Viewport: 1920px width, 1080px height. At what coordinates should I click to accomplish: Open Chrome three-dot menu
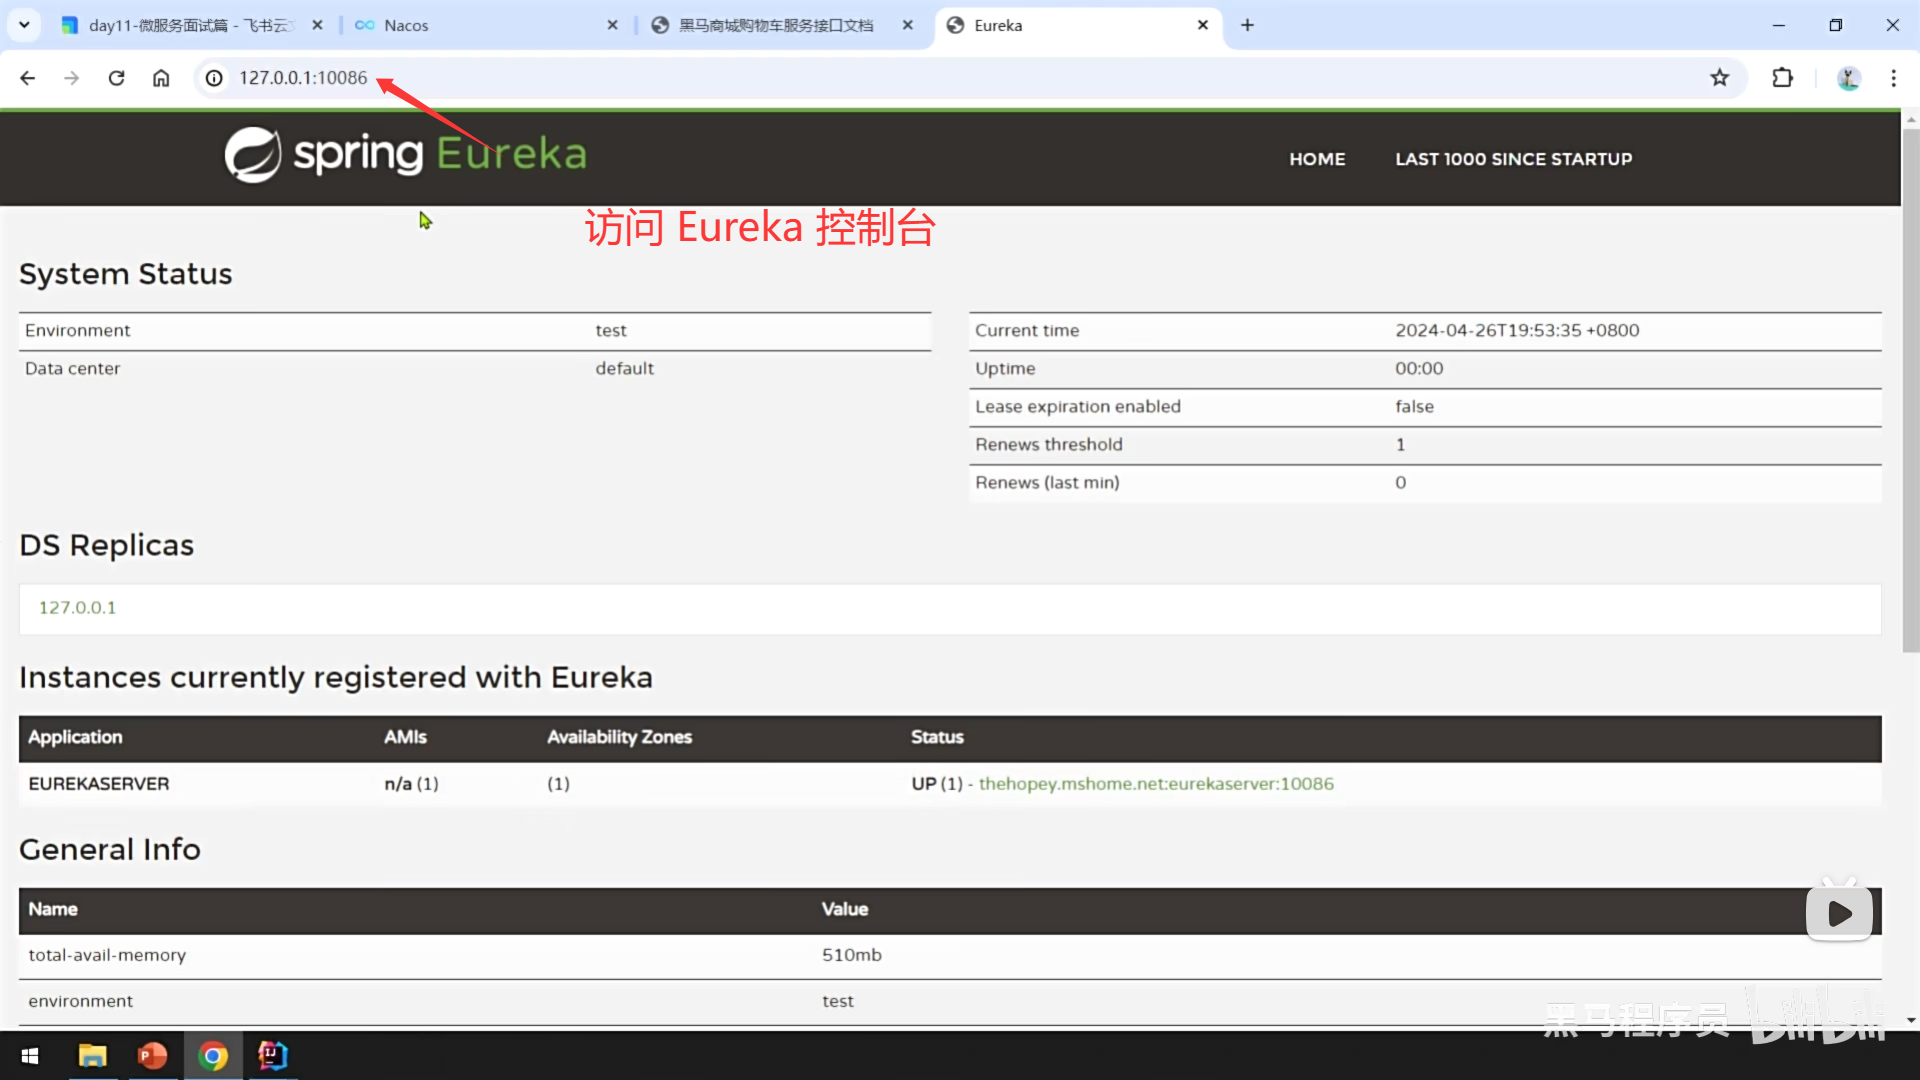pos(1893,78)
